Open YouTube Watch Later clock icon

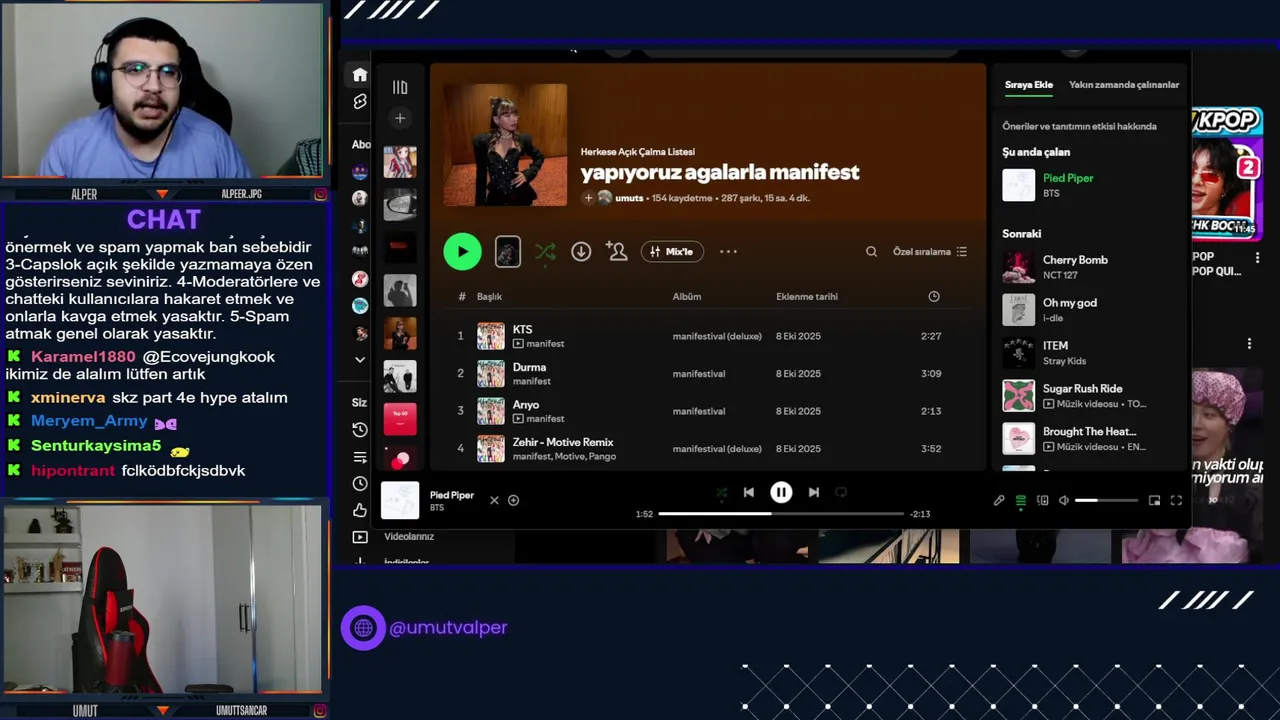click(x=360, y=484)
